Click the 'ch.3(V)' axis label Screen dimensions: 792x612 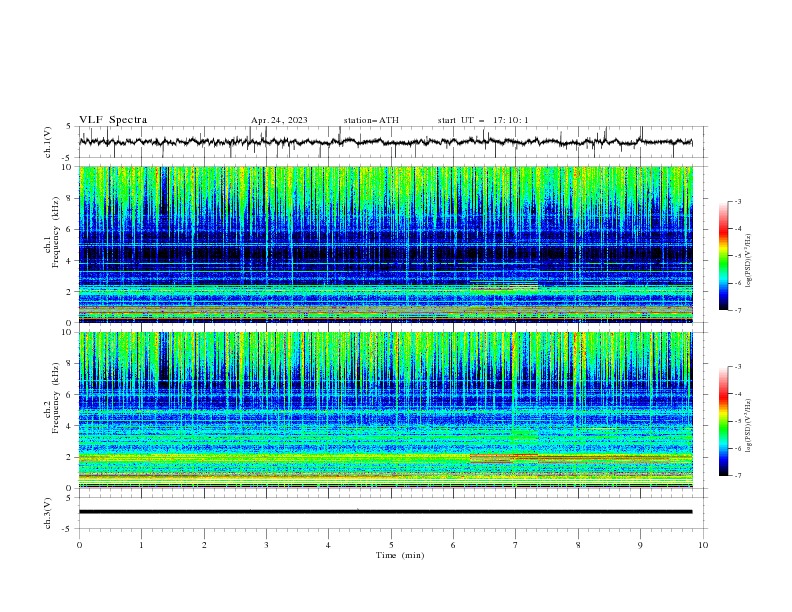click(x=48, y=513)
